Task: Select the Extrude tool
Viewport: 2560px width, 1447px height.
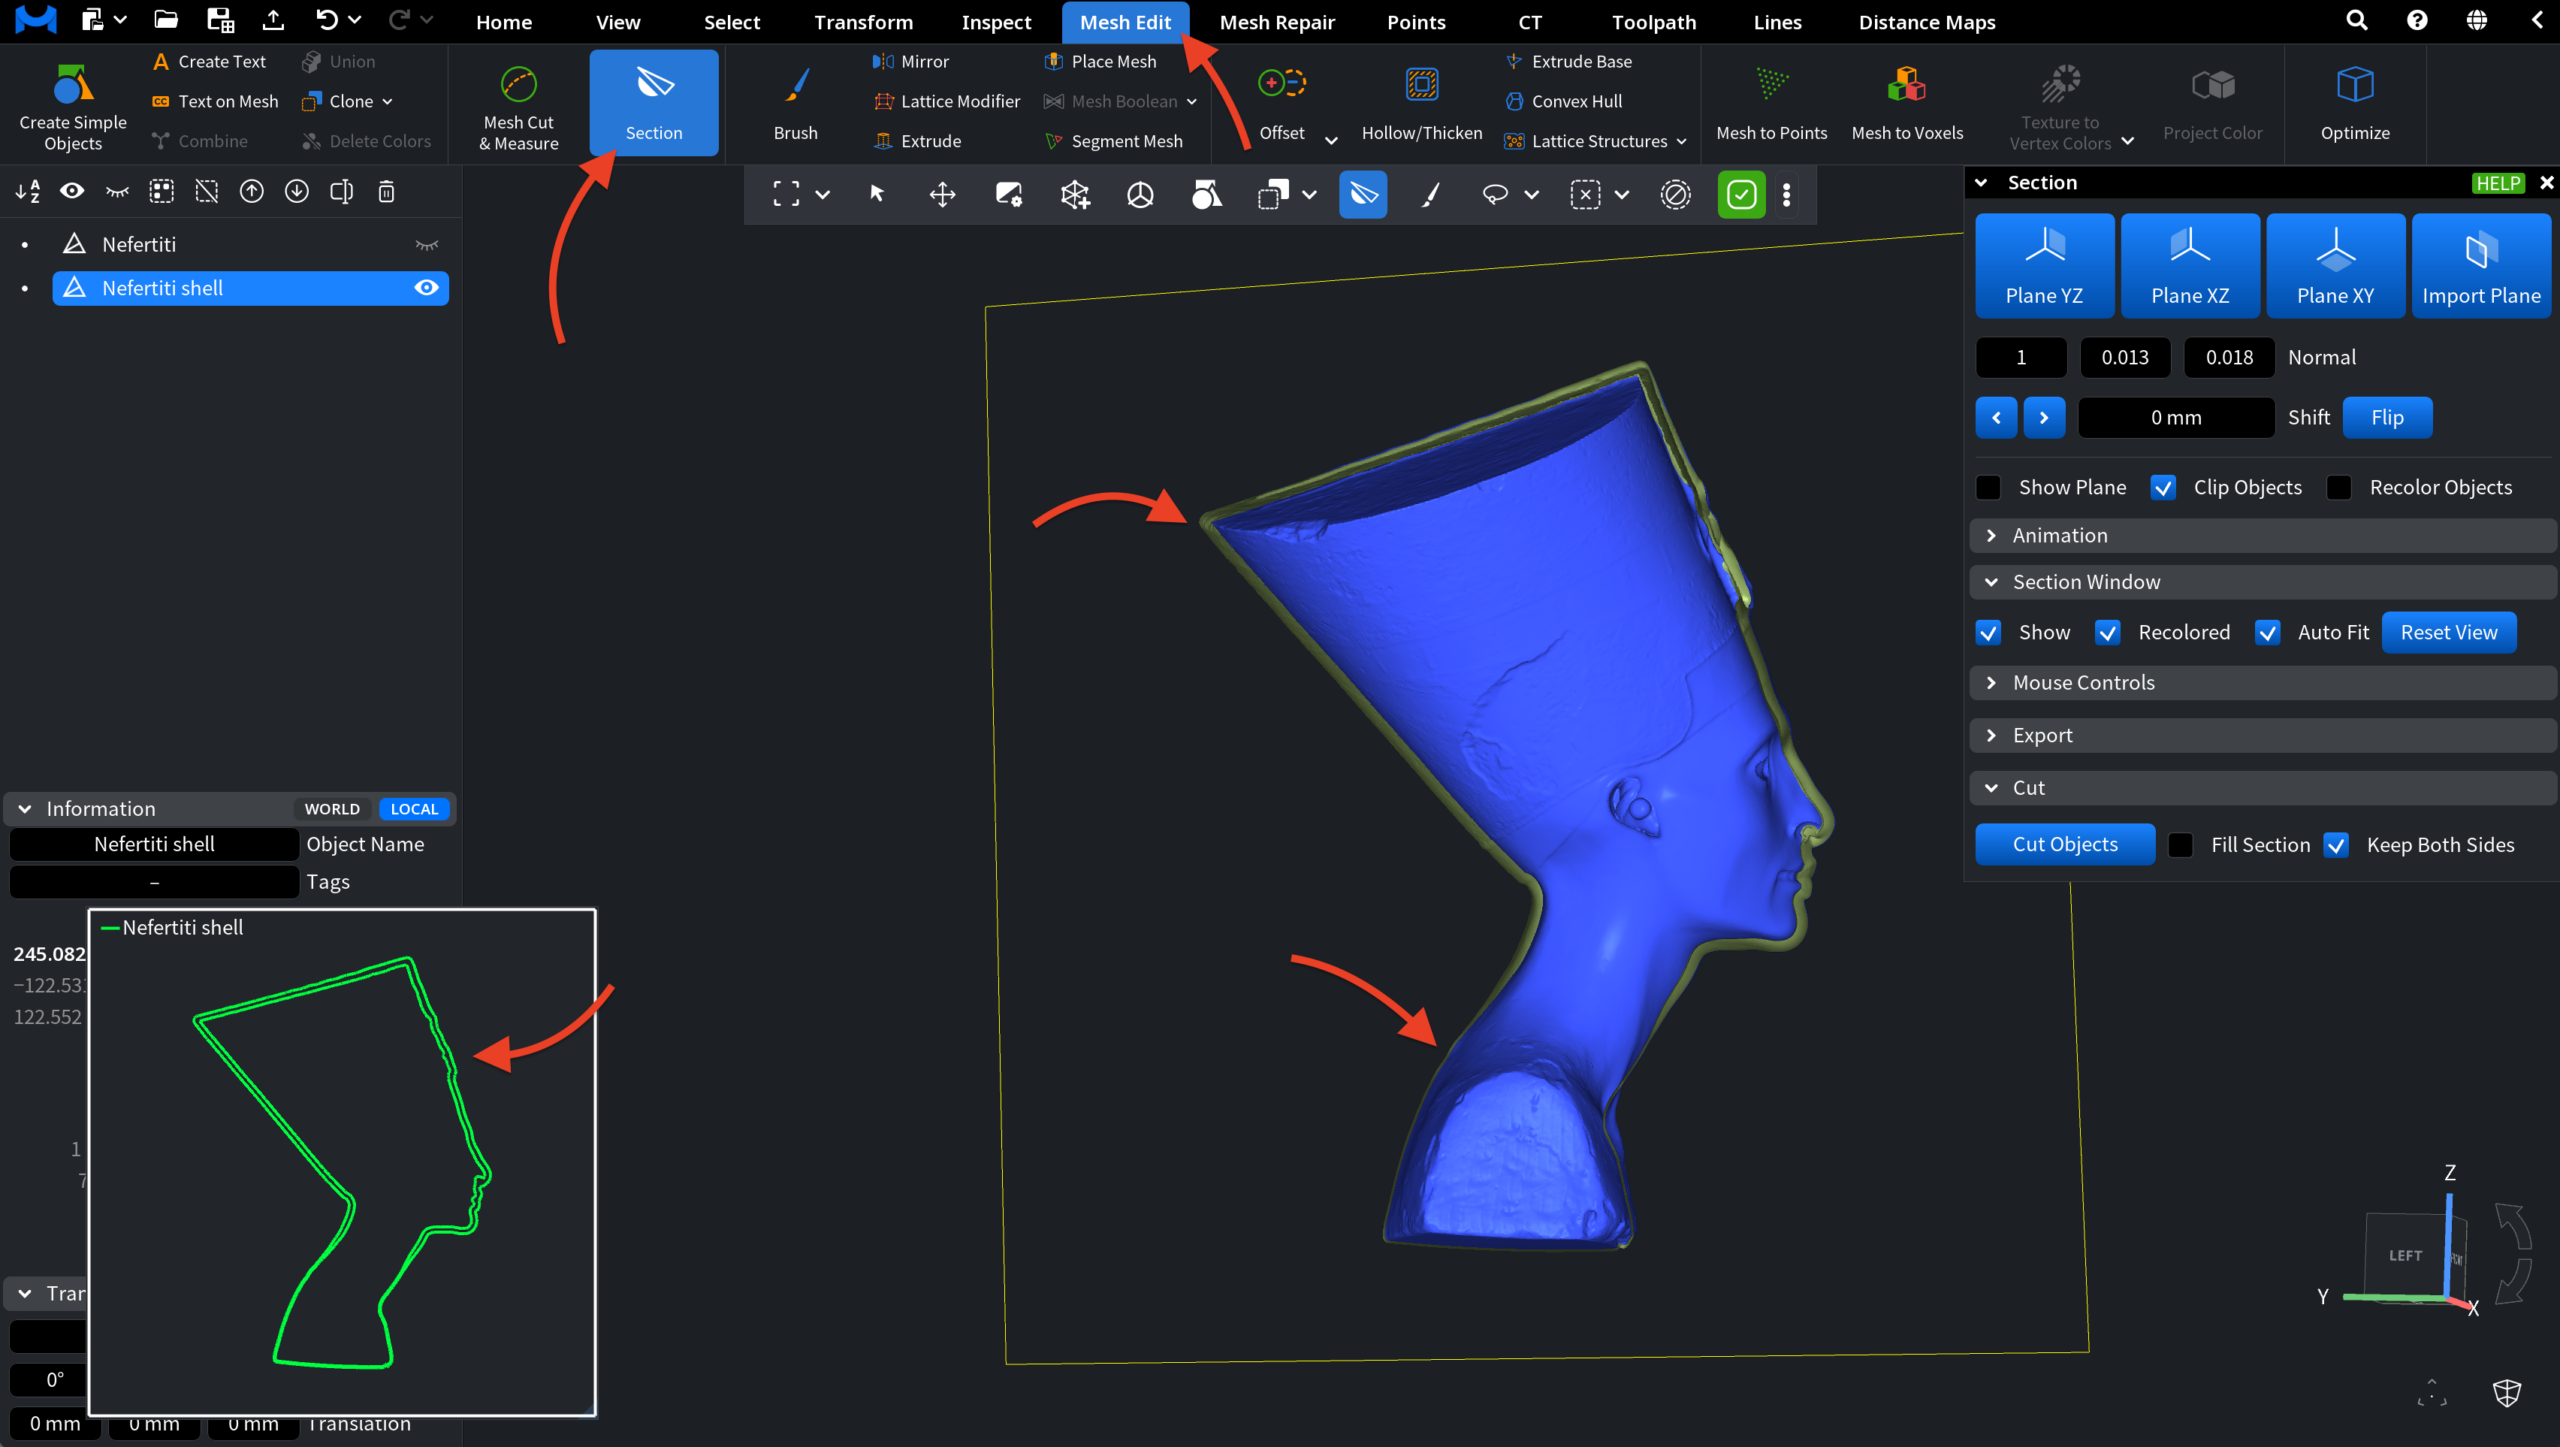Action: (918, 141)
